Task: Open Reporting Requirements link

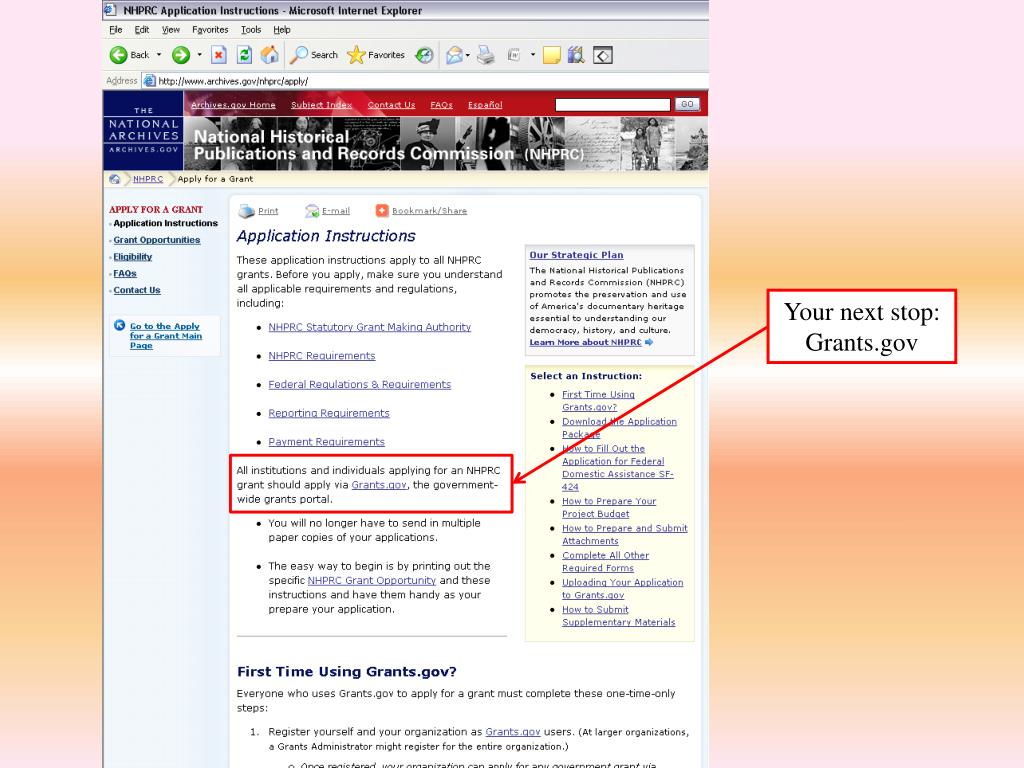Action: (329, 413)
